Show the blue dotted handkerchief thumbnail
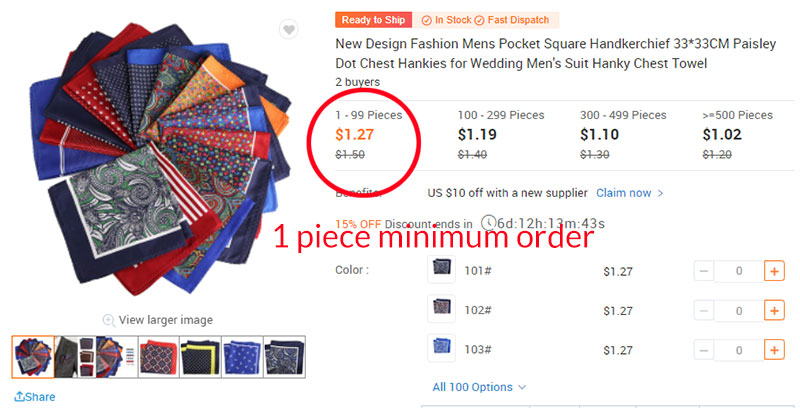This screenshot has width=800, height=408. tap(242, 356)
